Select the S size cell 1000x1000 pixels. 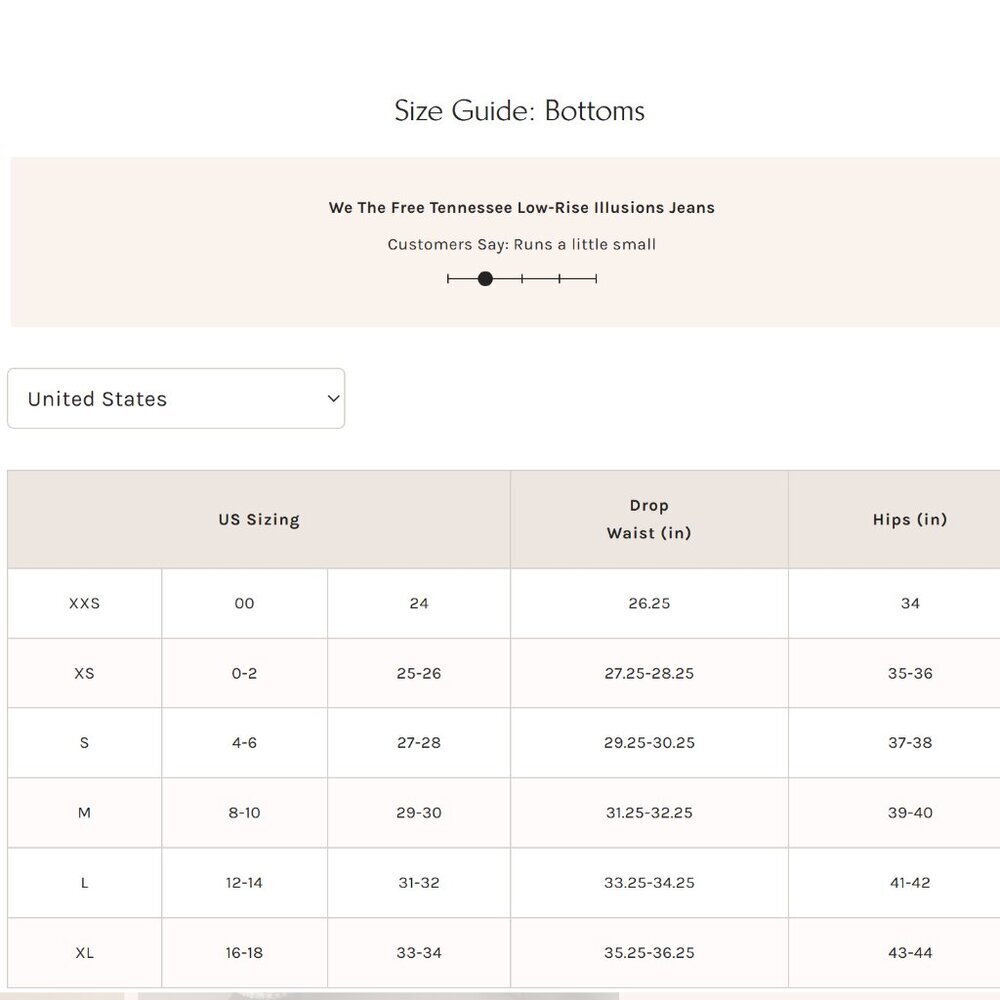point(85,743)
